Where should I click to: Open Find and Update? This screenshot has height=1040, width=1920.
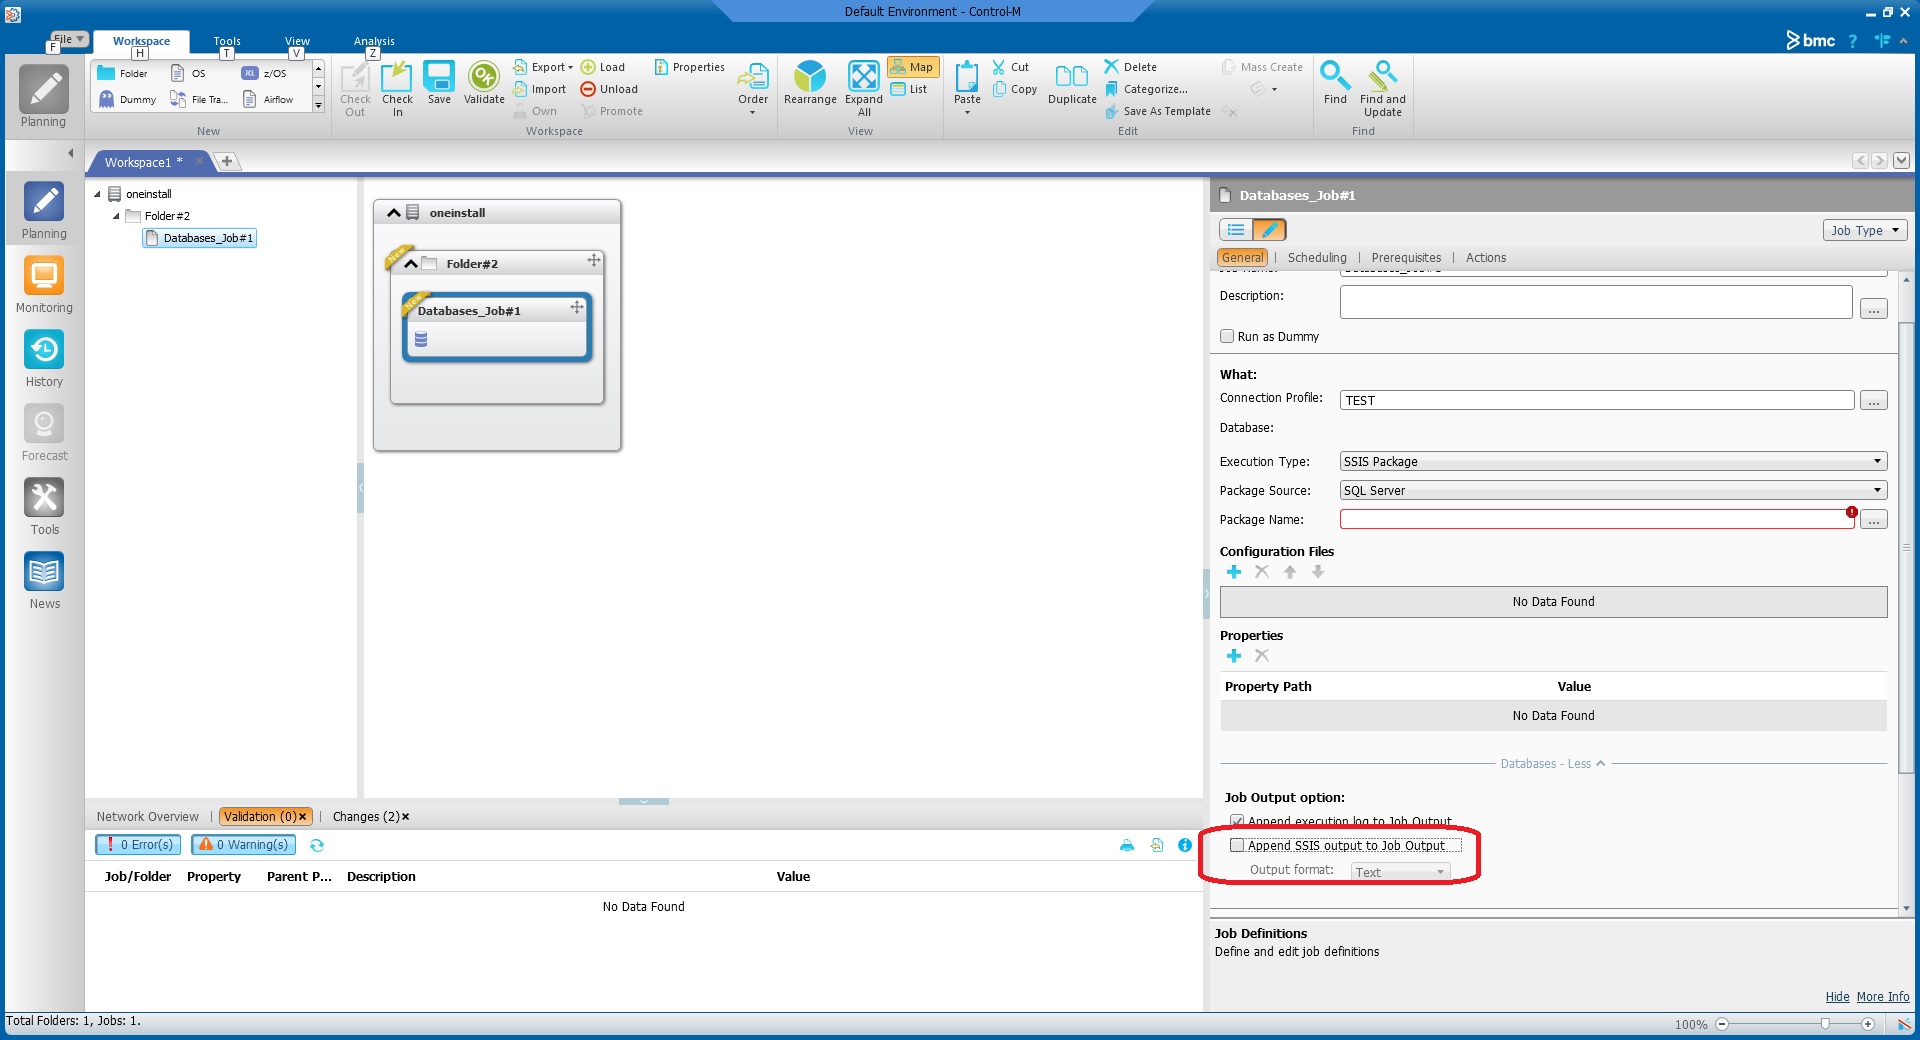coord(1383,89)
